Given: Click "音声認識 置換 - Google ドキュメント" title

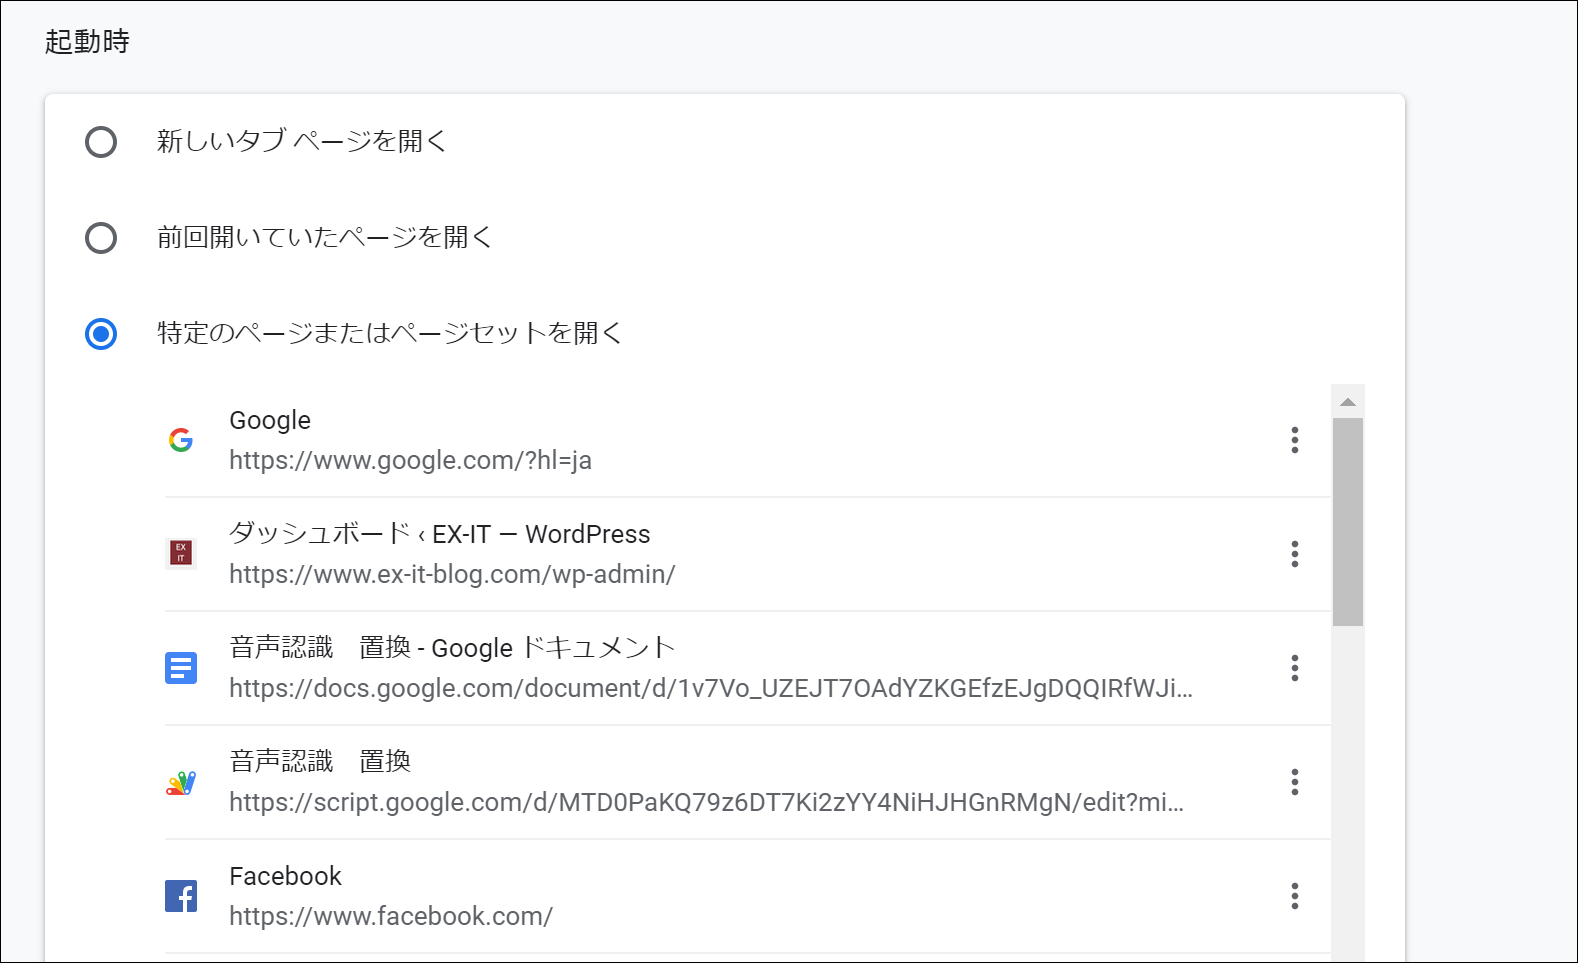Looking at the screenshot, I should (452, 648).
